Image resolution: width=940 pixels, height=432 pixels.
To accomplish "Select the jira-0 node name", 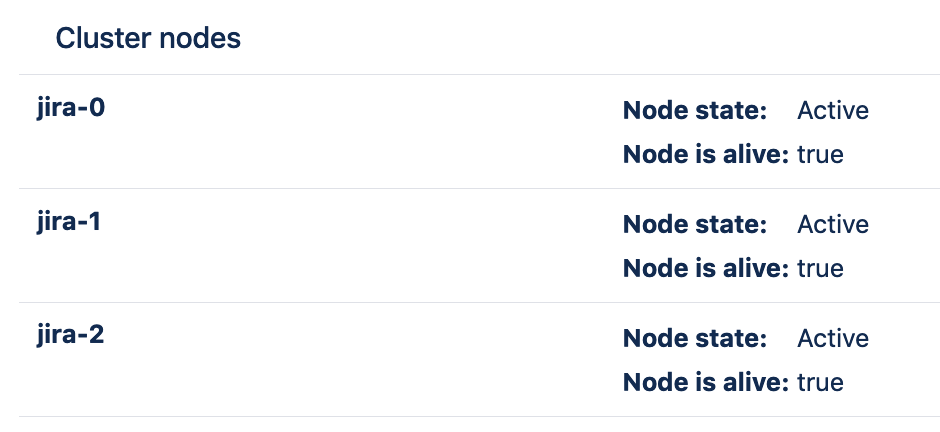I will point(70,107).
